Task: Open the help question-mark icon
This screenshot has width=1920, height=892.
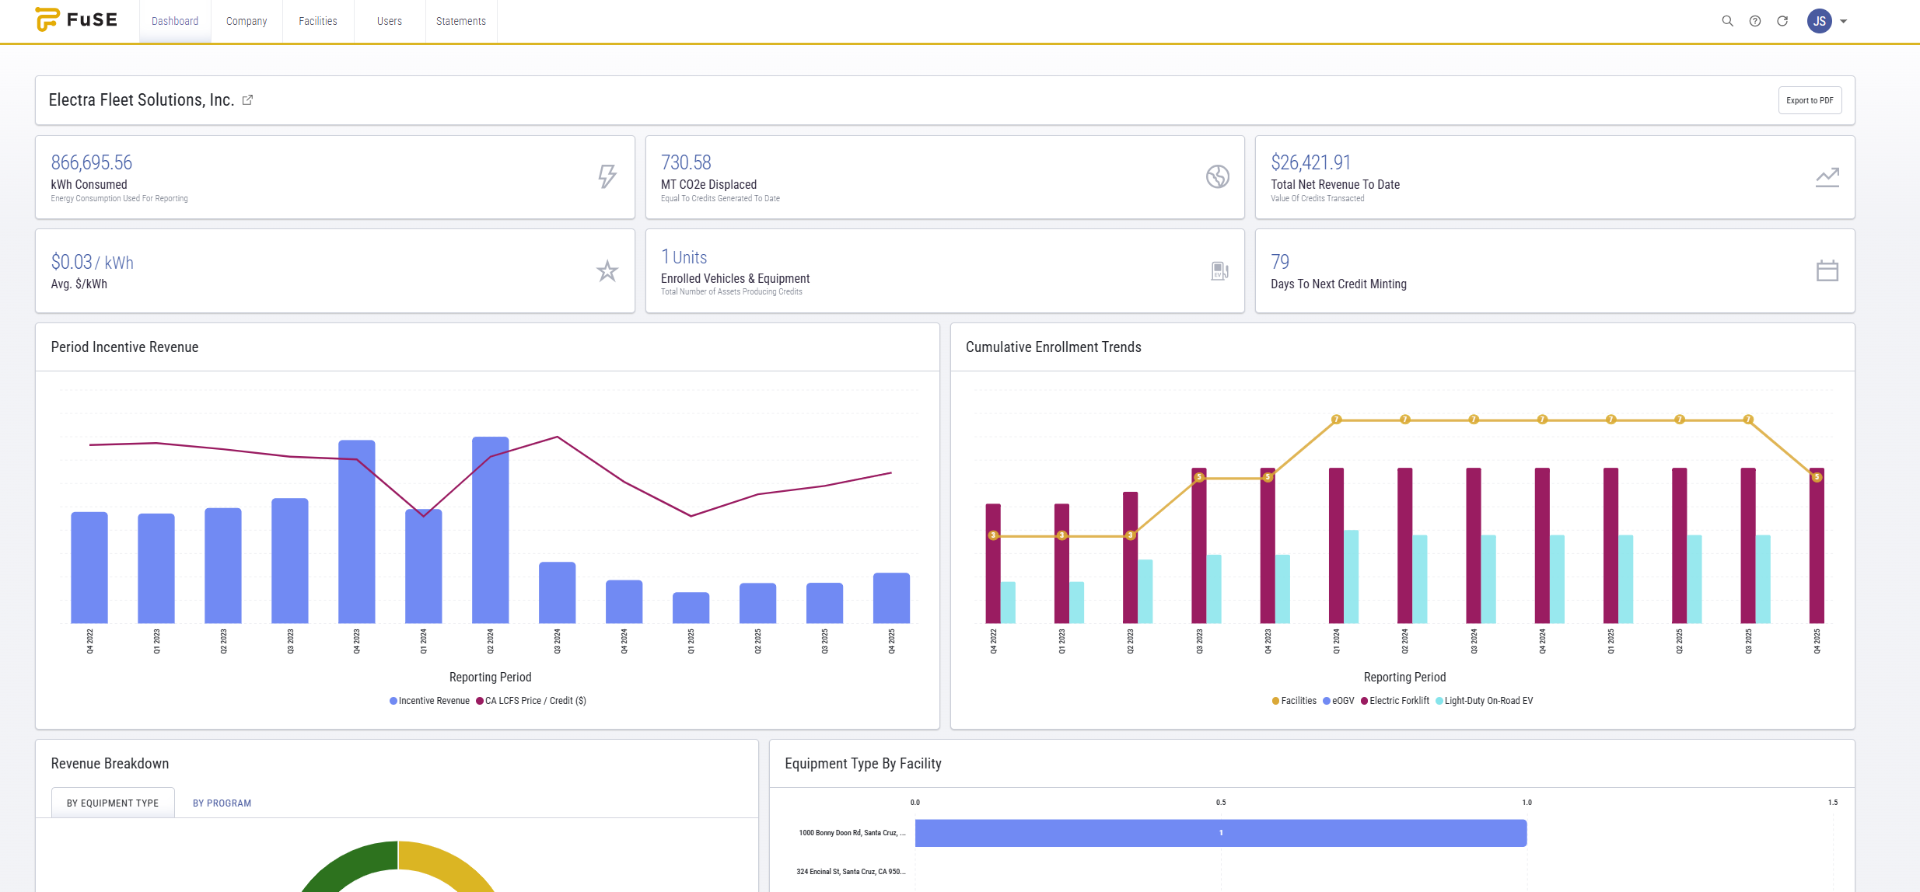Action: tap(1755, 21)
